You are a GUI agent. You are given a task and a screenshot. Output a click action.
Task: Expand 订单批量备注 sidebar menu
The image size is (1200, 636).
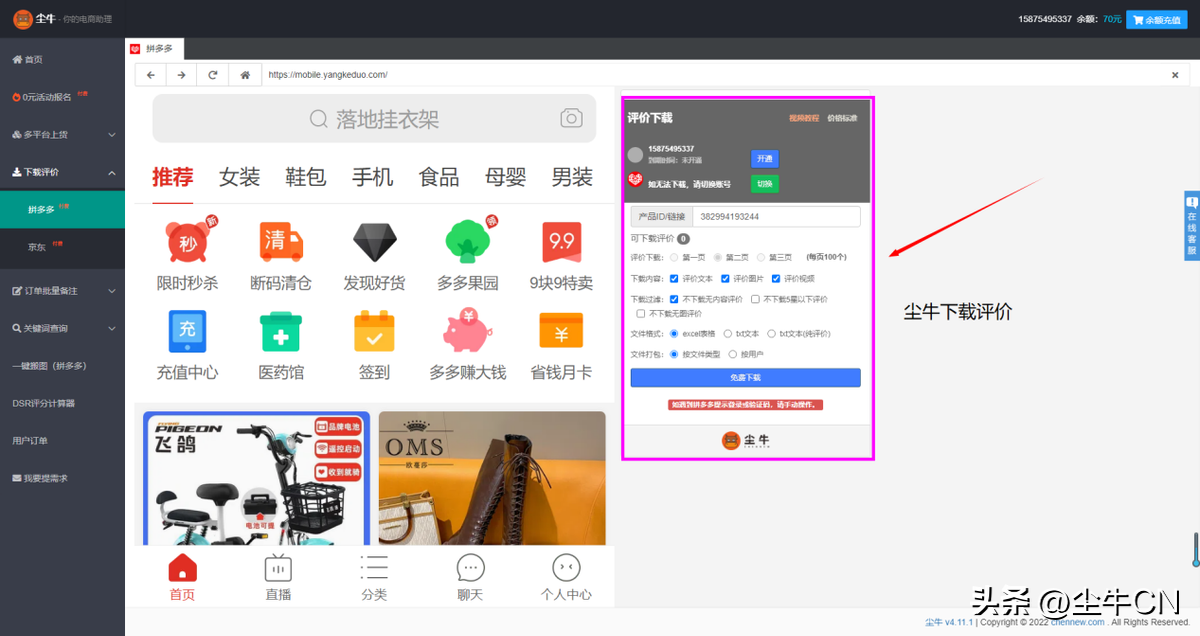[x=62, y=291]
